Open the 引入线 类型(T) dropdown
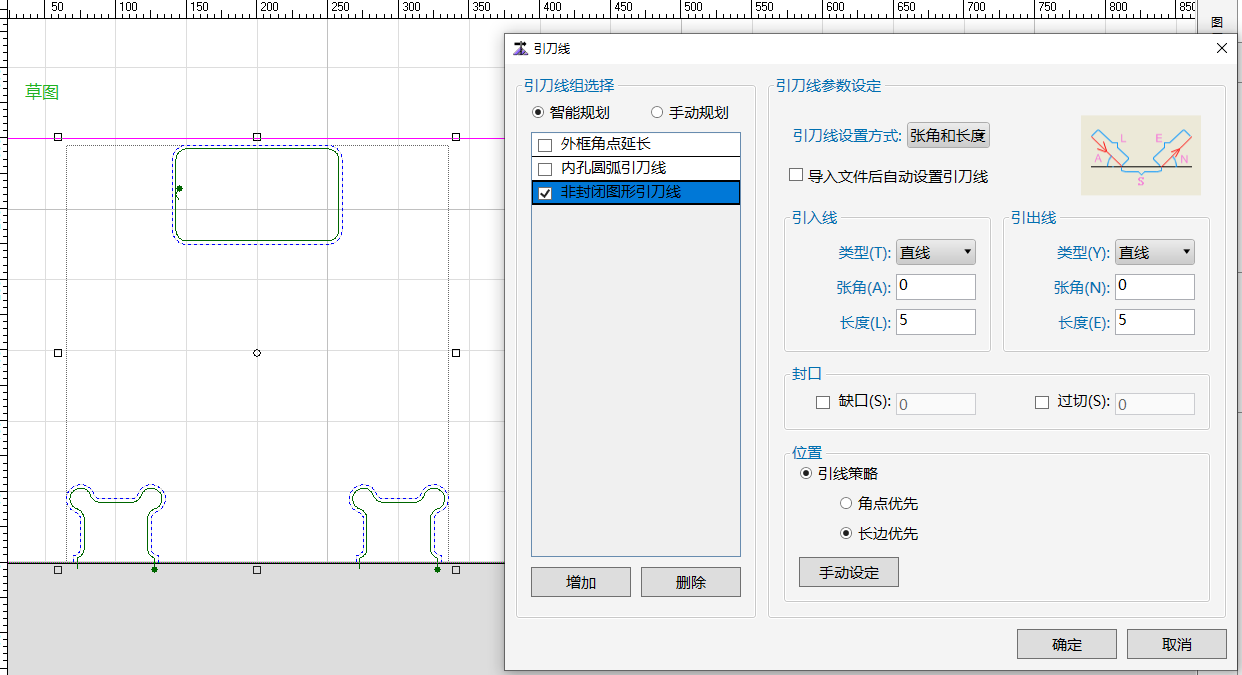The width and height of the screenshot is (1242, 675). 935,253
